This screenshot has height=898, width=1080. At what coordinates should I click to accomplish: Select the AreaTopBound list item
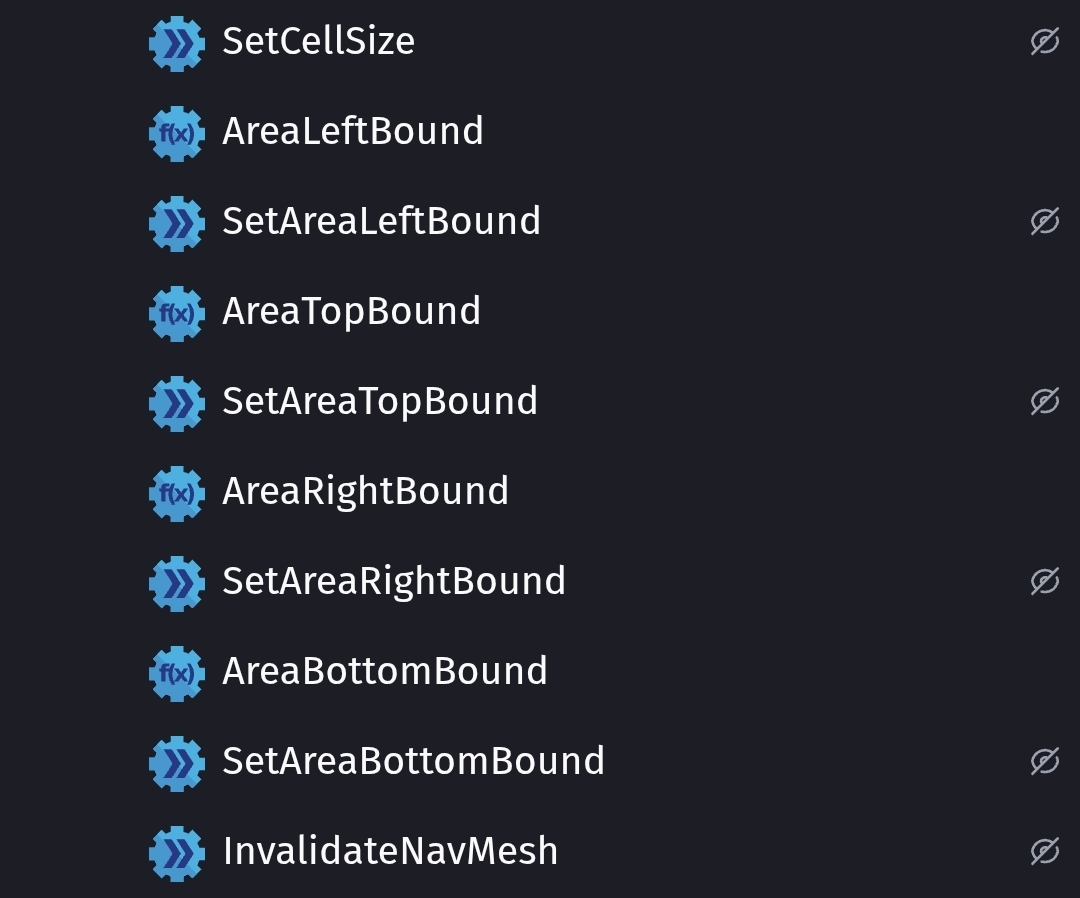coord(351,311)
